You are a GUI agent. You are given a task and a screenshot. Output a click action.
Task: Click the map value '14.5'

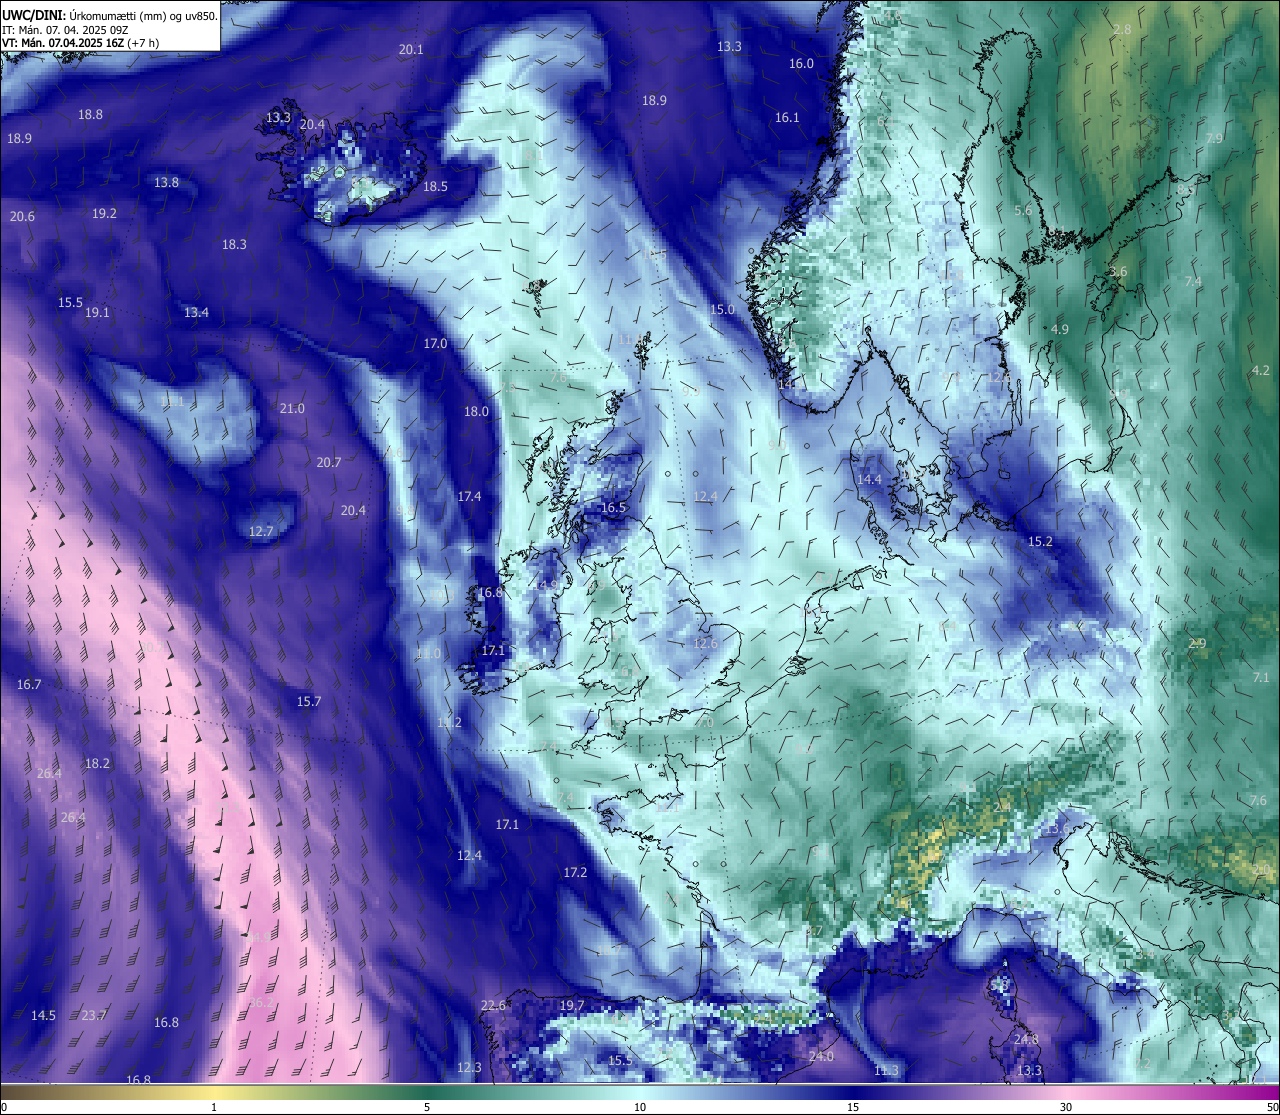pyautogui.click(x=43, y=1016)
